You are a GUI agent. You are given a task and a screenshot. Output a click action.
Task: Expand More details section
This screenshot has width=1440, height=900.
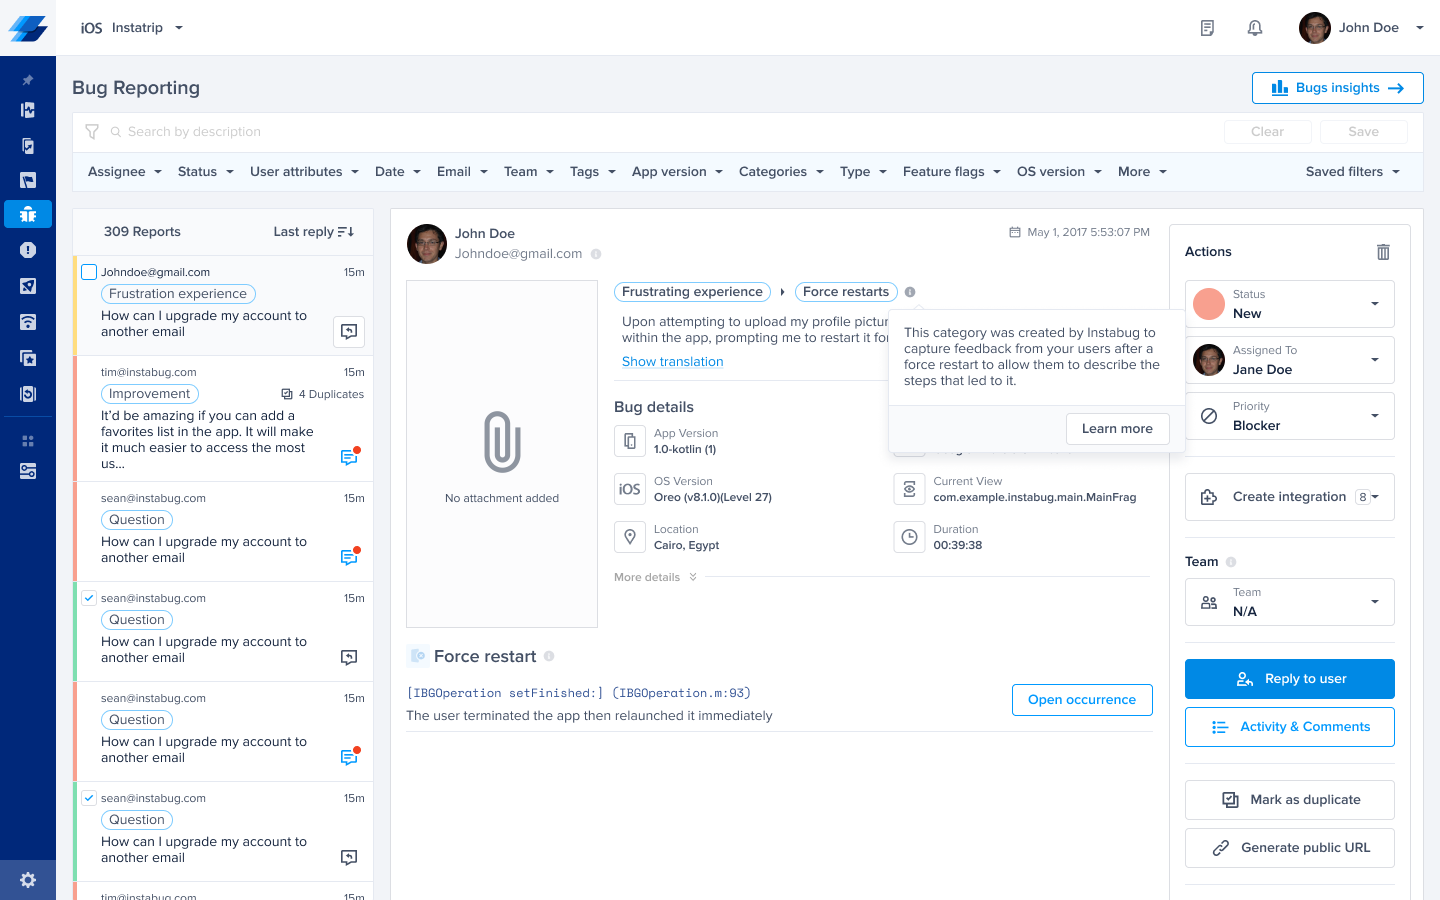[655, 577]
